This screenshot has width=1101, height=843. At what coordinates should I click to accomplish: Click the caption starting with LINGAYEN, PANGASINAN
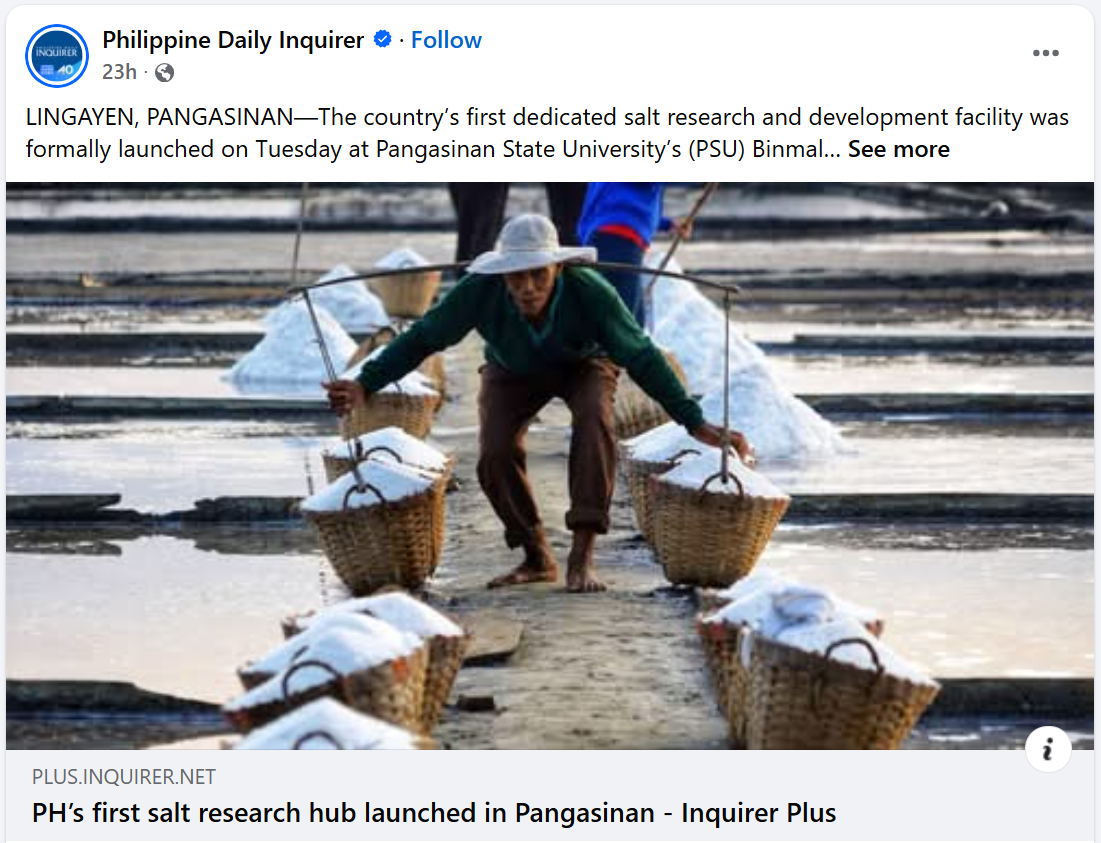click(x=548, y=133)
